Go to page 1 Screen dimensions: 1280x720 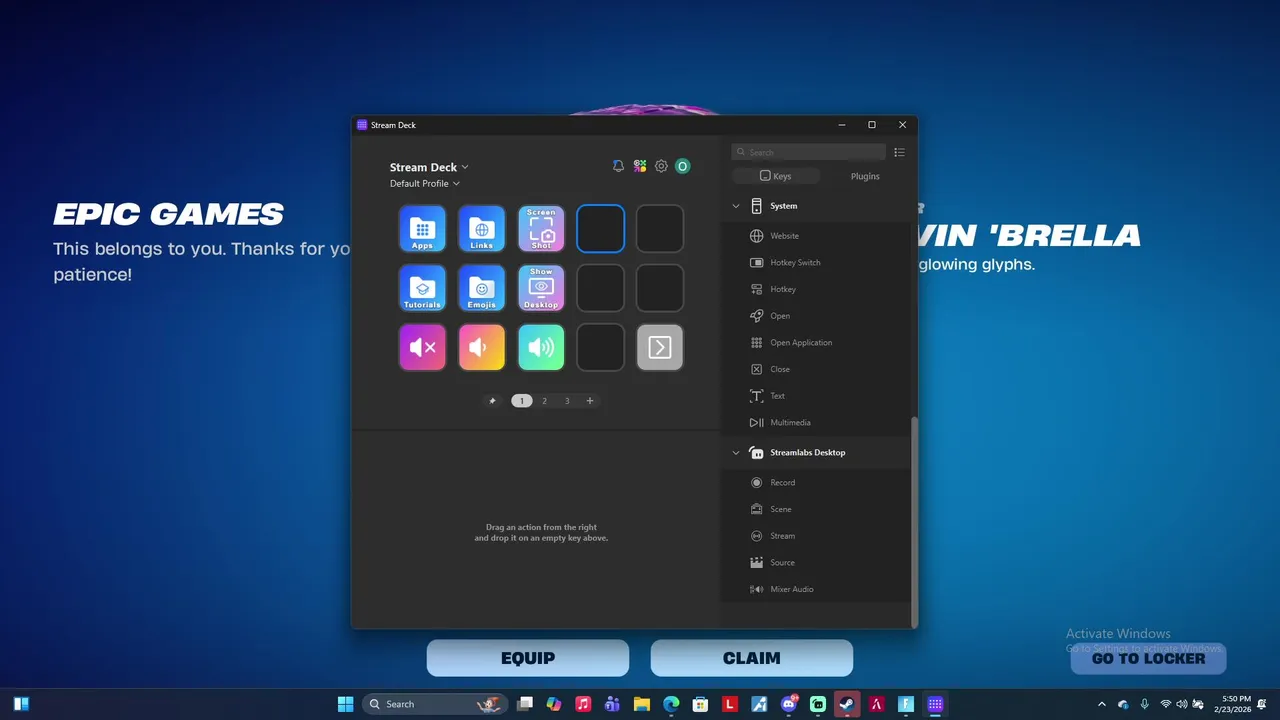[x=521, y=401]
